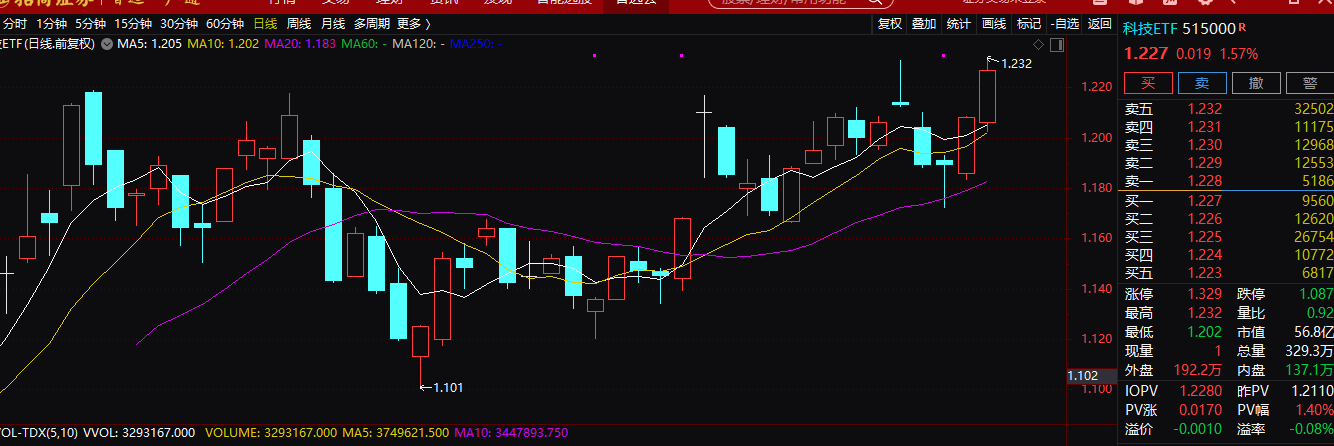
Task: Click the MA250 indicator label
Action: 476,43
